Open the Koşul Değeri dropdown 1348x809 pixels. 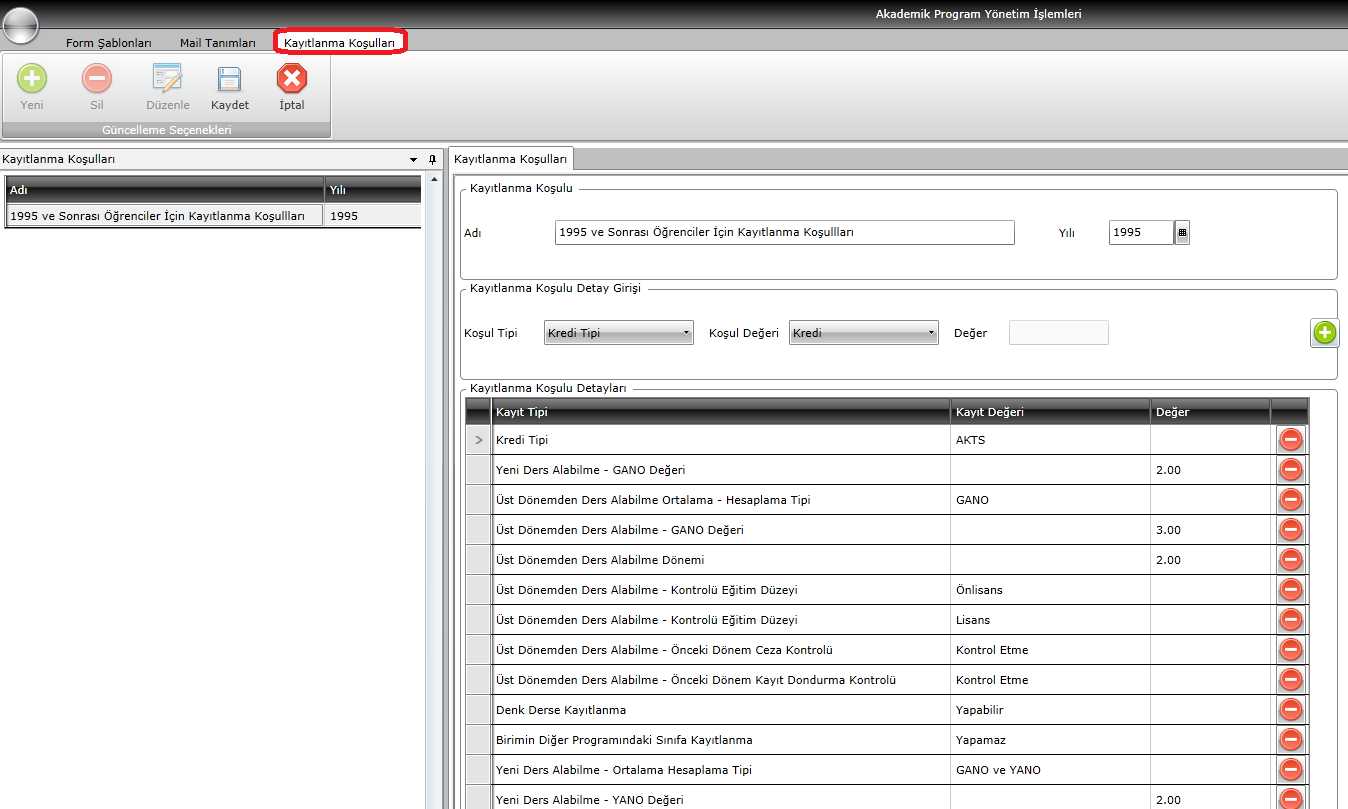pos(864,333)
